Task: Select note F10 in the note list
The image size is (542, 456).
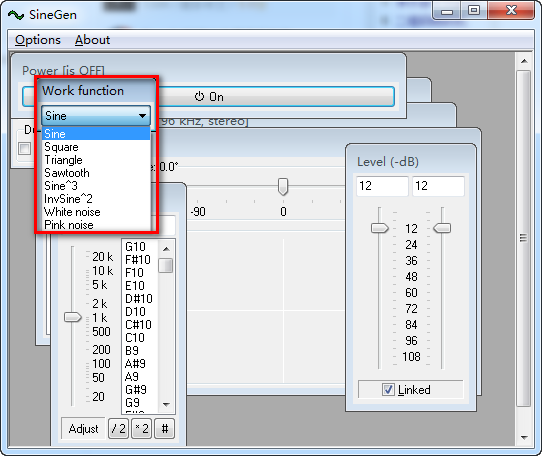Action: tap(140, 273)
